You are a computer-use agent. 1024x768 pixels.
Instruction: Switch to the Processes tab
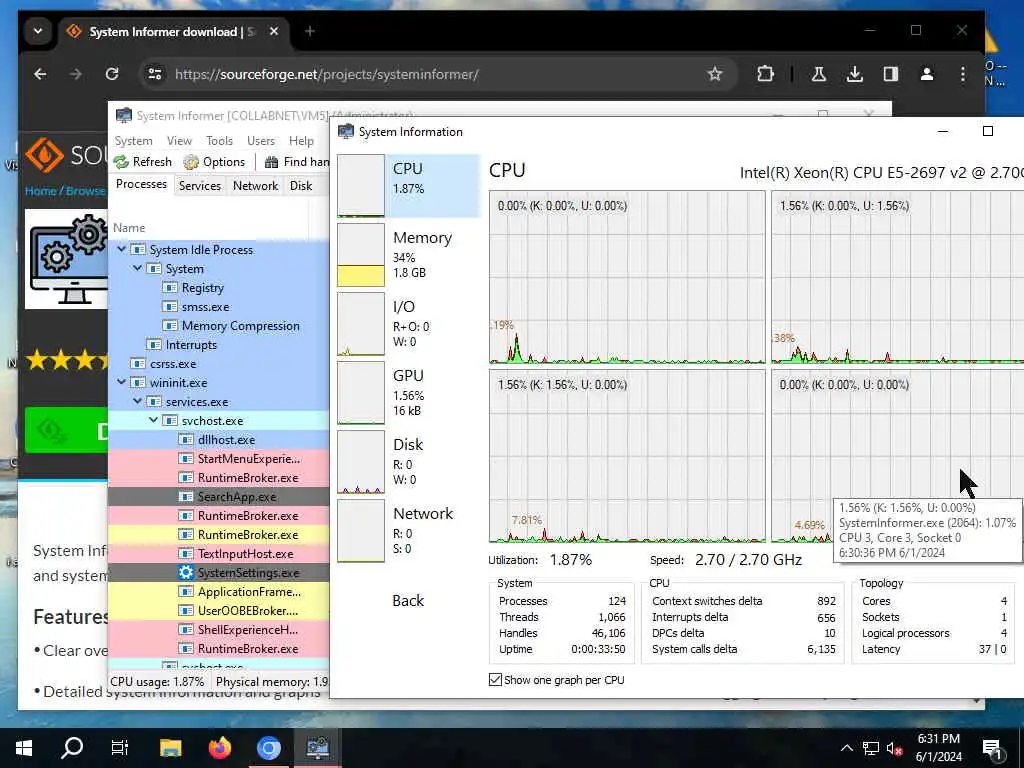coord(141,185)
